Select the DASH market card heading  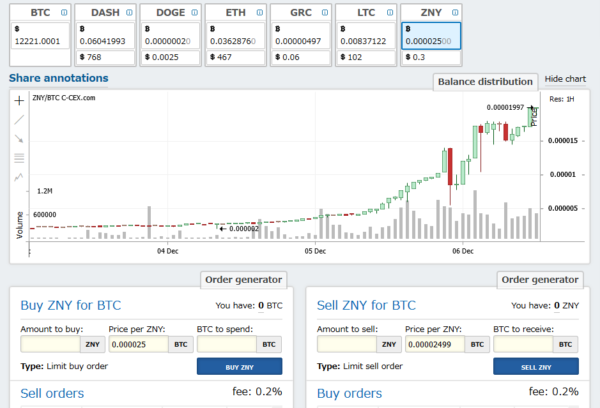(x=105, y=13)
